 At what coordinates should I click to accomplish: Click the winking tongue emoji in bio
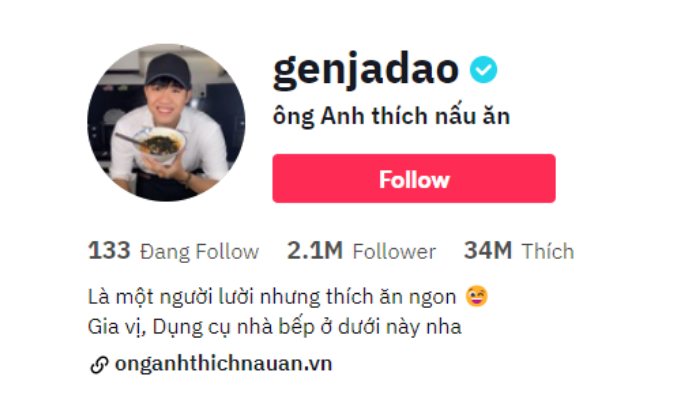click(x=476, y=296)
